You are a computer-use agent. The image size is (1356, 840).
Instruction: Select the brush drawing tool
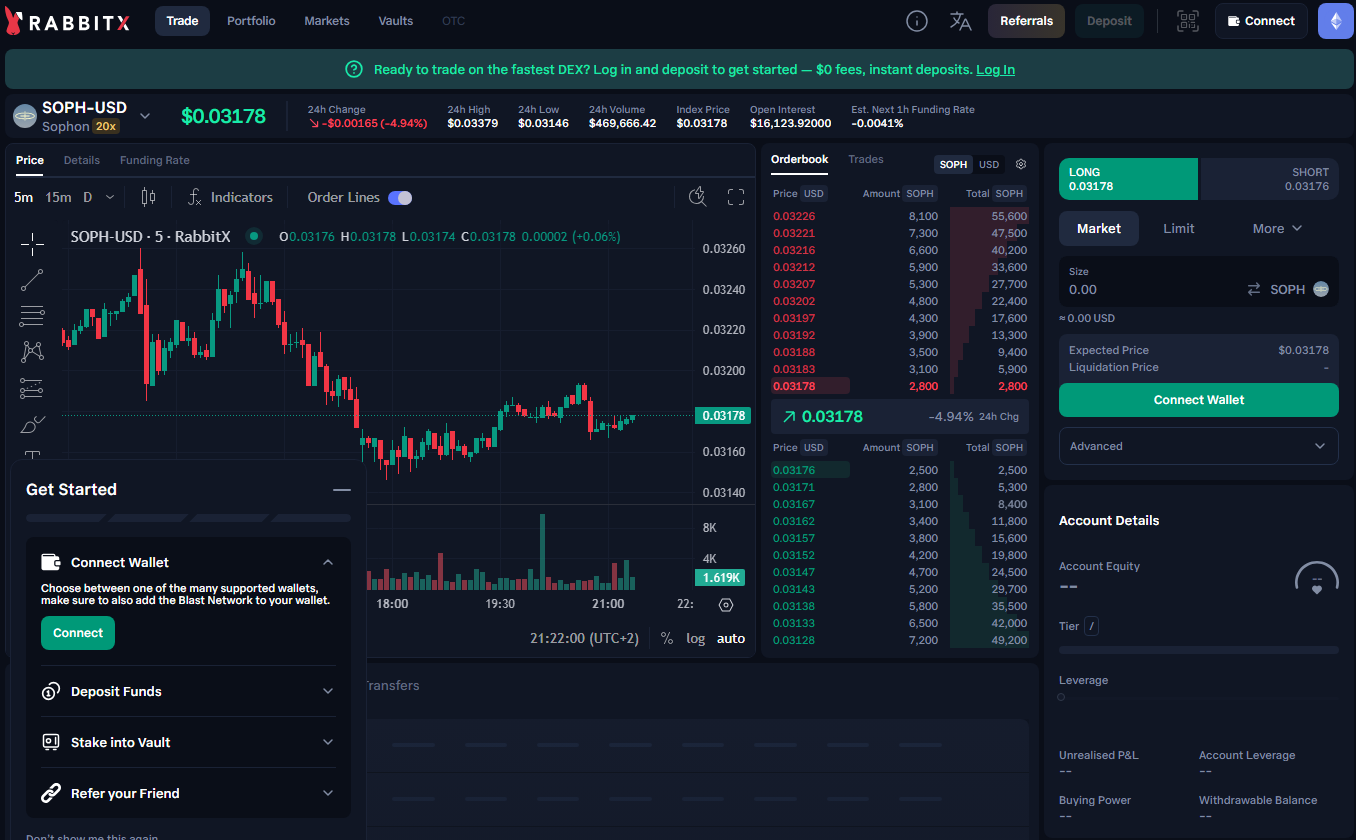[x=32, y=424]
